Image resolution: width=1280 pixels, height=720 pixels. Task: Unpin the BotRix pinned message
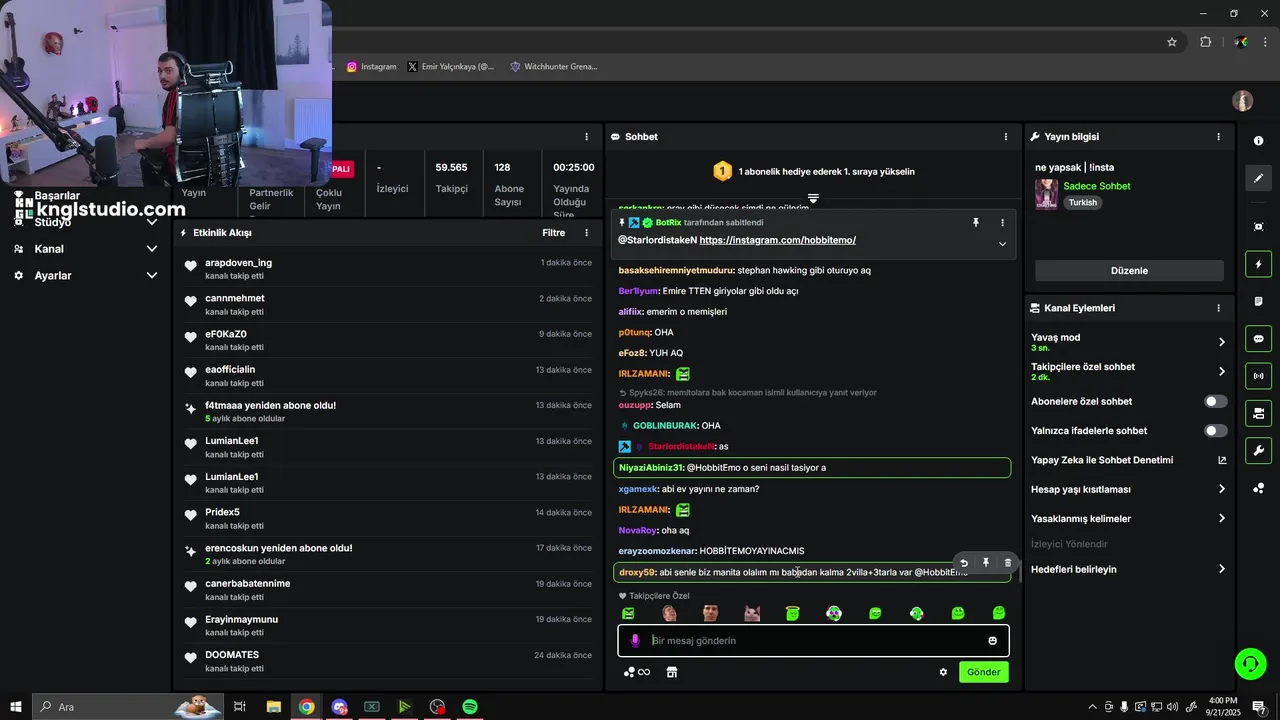(x=976, y=222)
